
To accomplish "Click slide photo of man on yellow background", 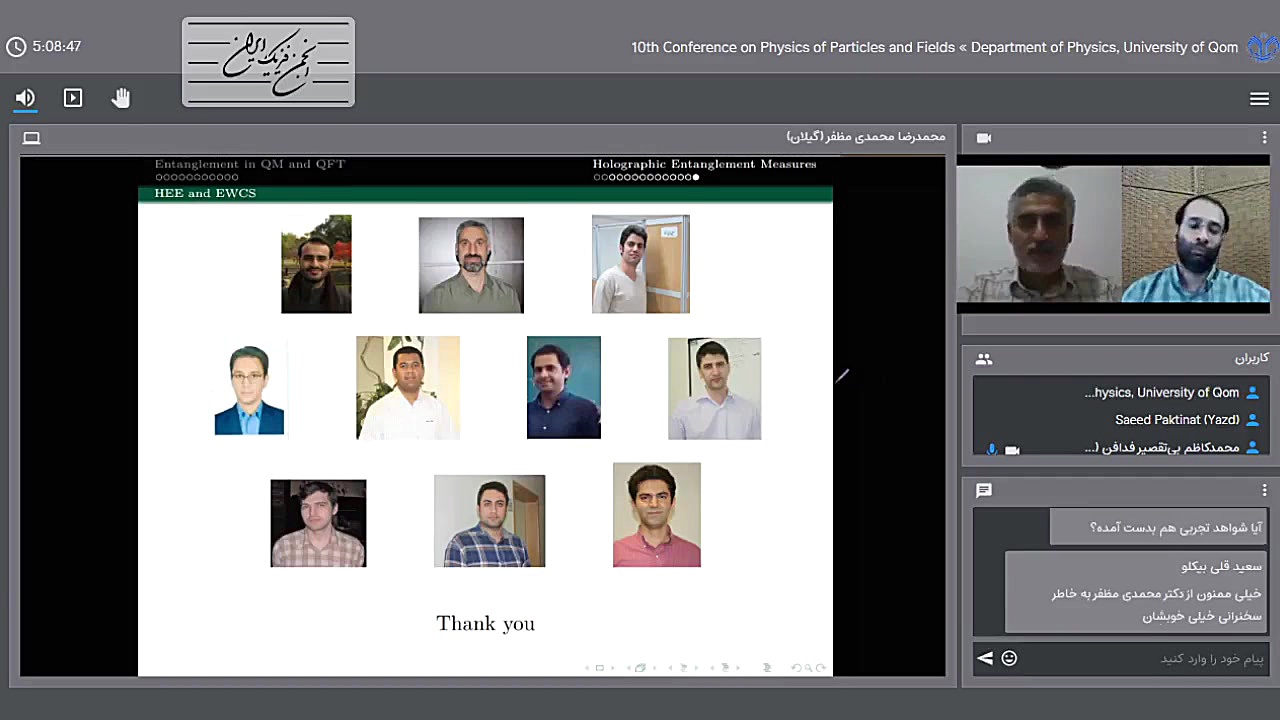I will point(408,388).
